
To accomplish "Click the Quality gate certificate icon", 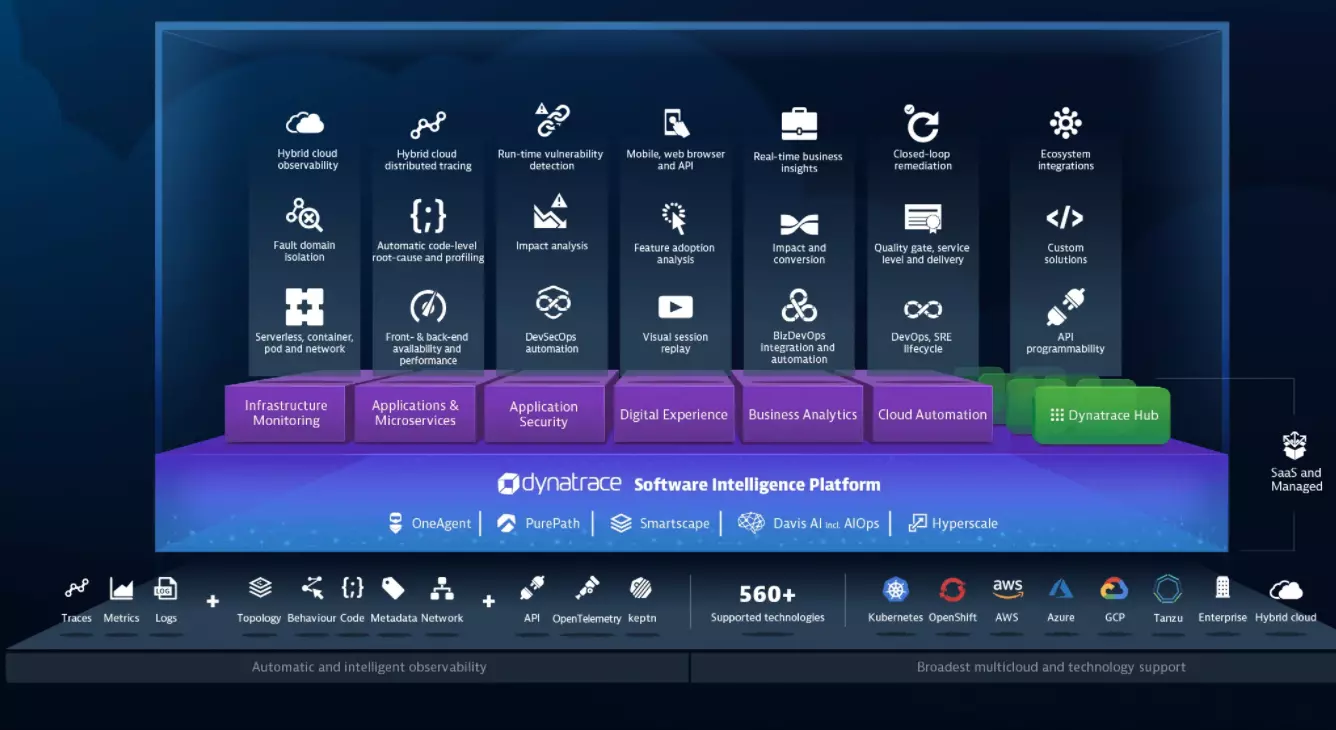I will [923, 218].
